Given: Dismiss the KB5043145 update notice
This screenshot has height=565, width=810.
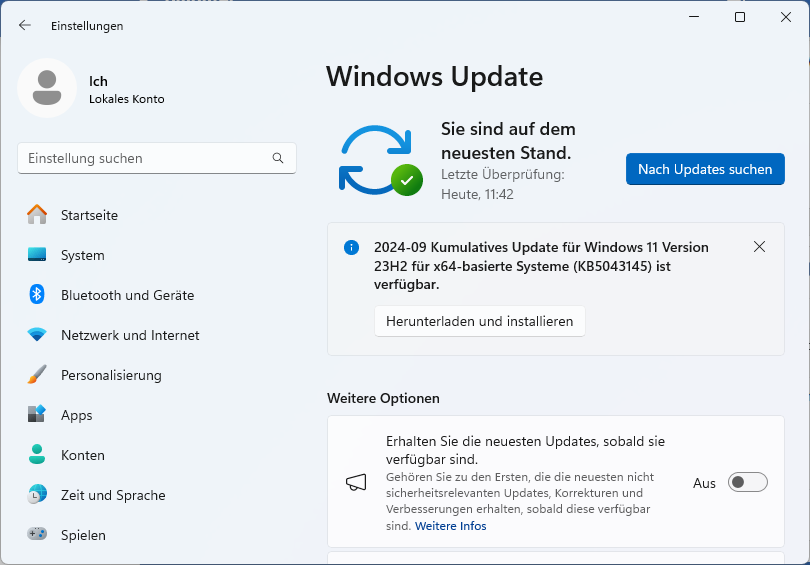Looking at the screenshot, I should (x=759, y=247).
